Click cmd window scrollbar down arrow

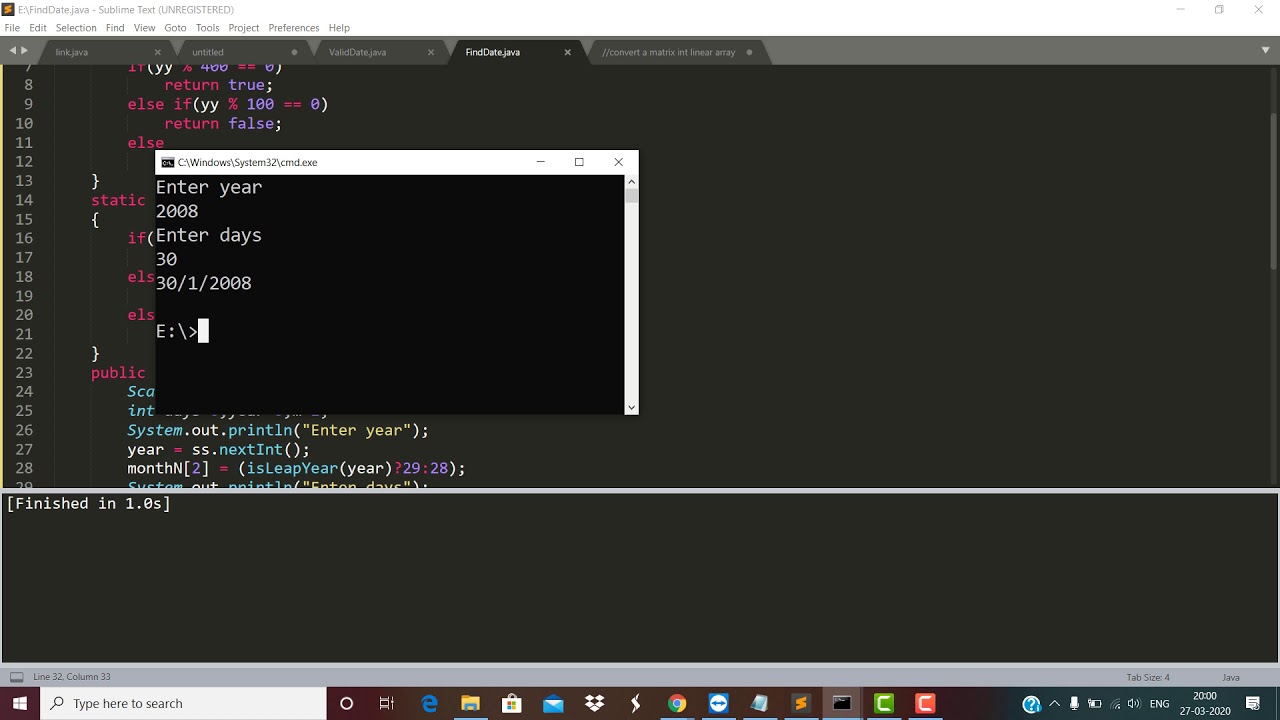click(631, 407)
